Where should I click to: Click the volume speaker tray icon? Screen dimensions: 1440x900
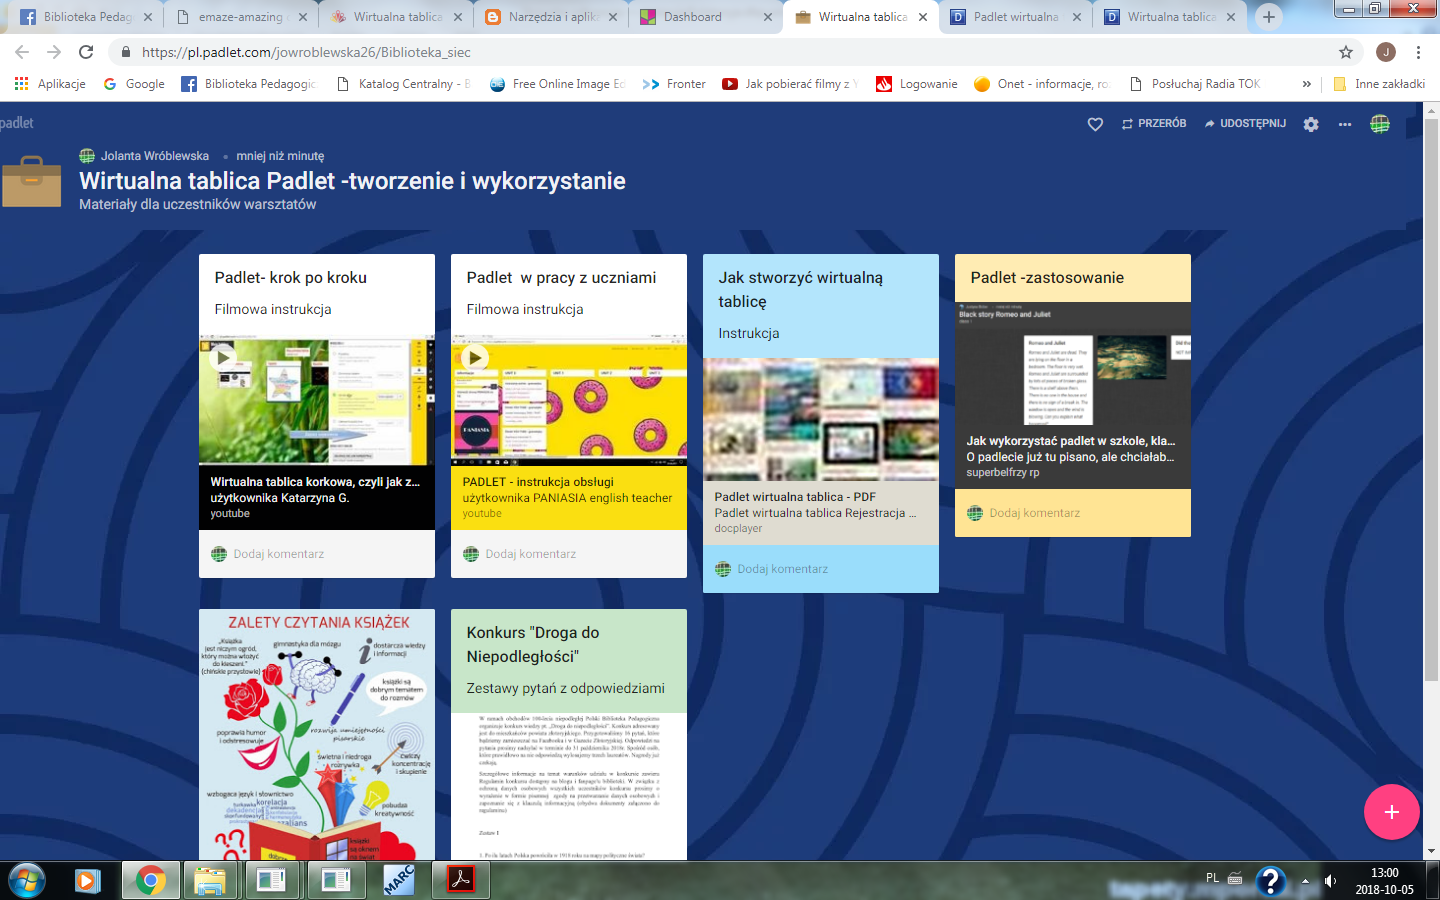(1330, 880)
